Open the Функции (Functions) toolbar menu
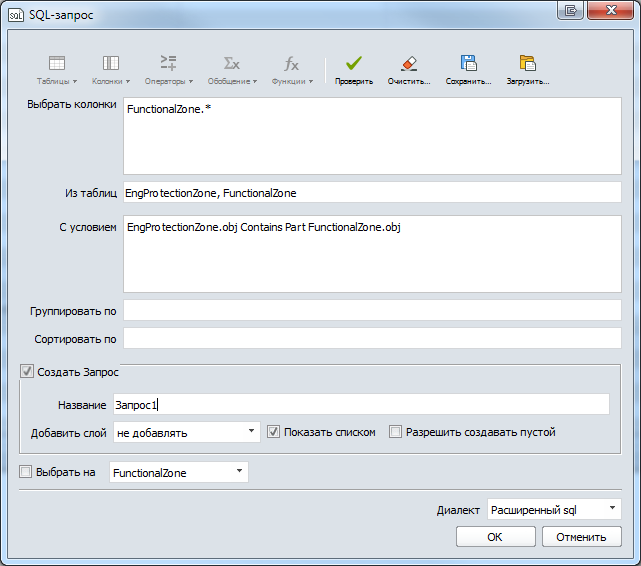 (291, 69)
